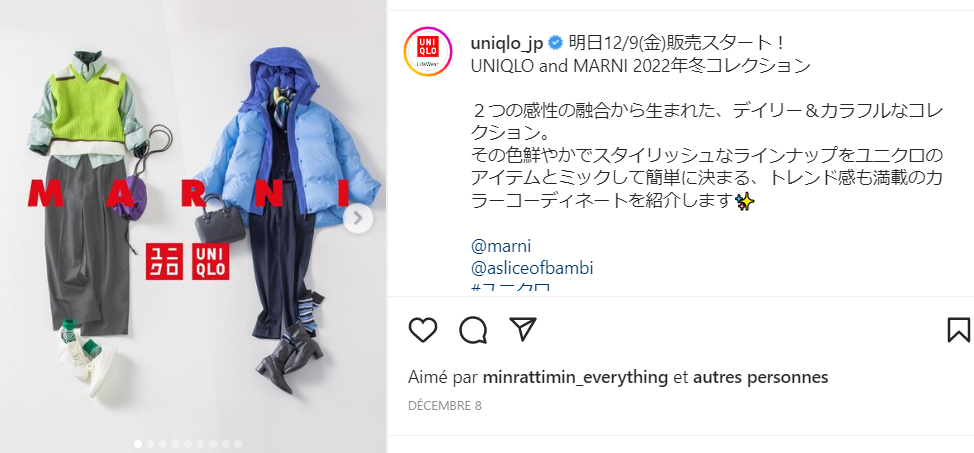Image resolution: width=974 pixels, height=453 pixels.
Task: Open the @marni mention
Action: pyautogui.click(x=501, y=246)
